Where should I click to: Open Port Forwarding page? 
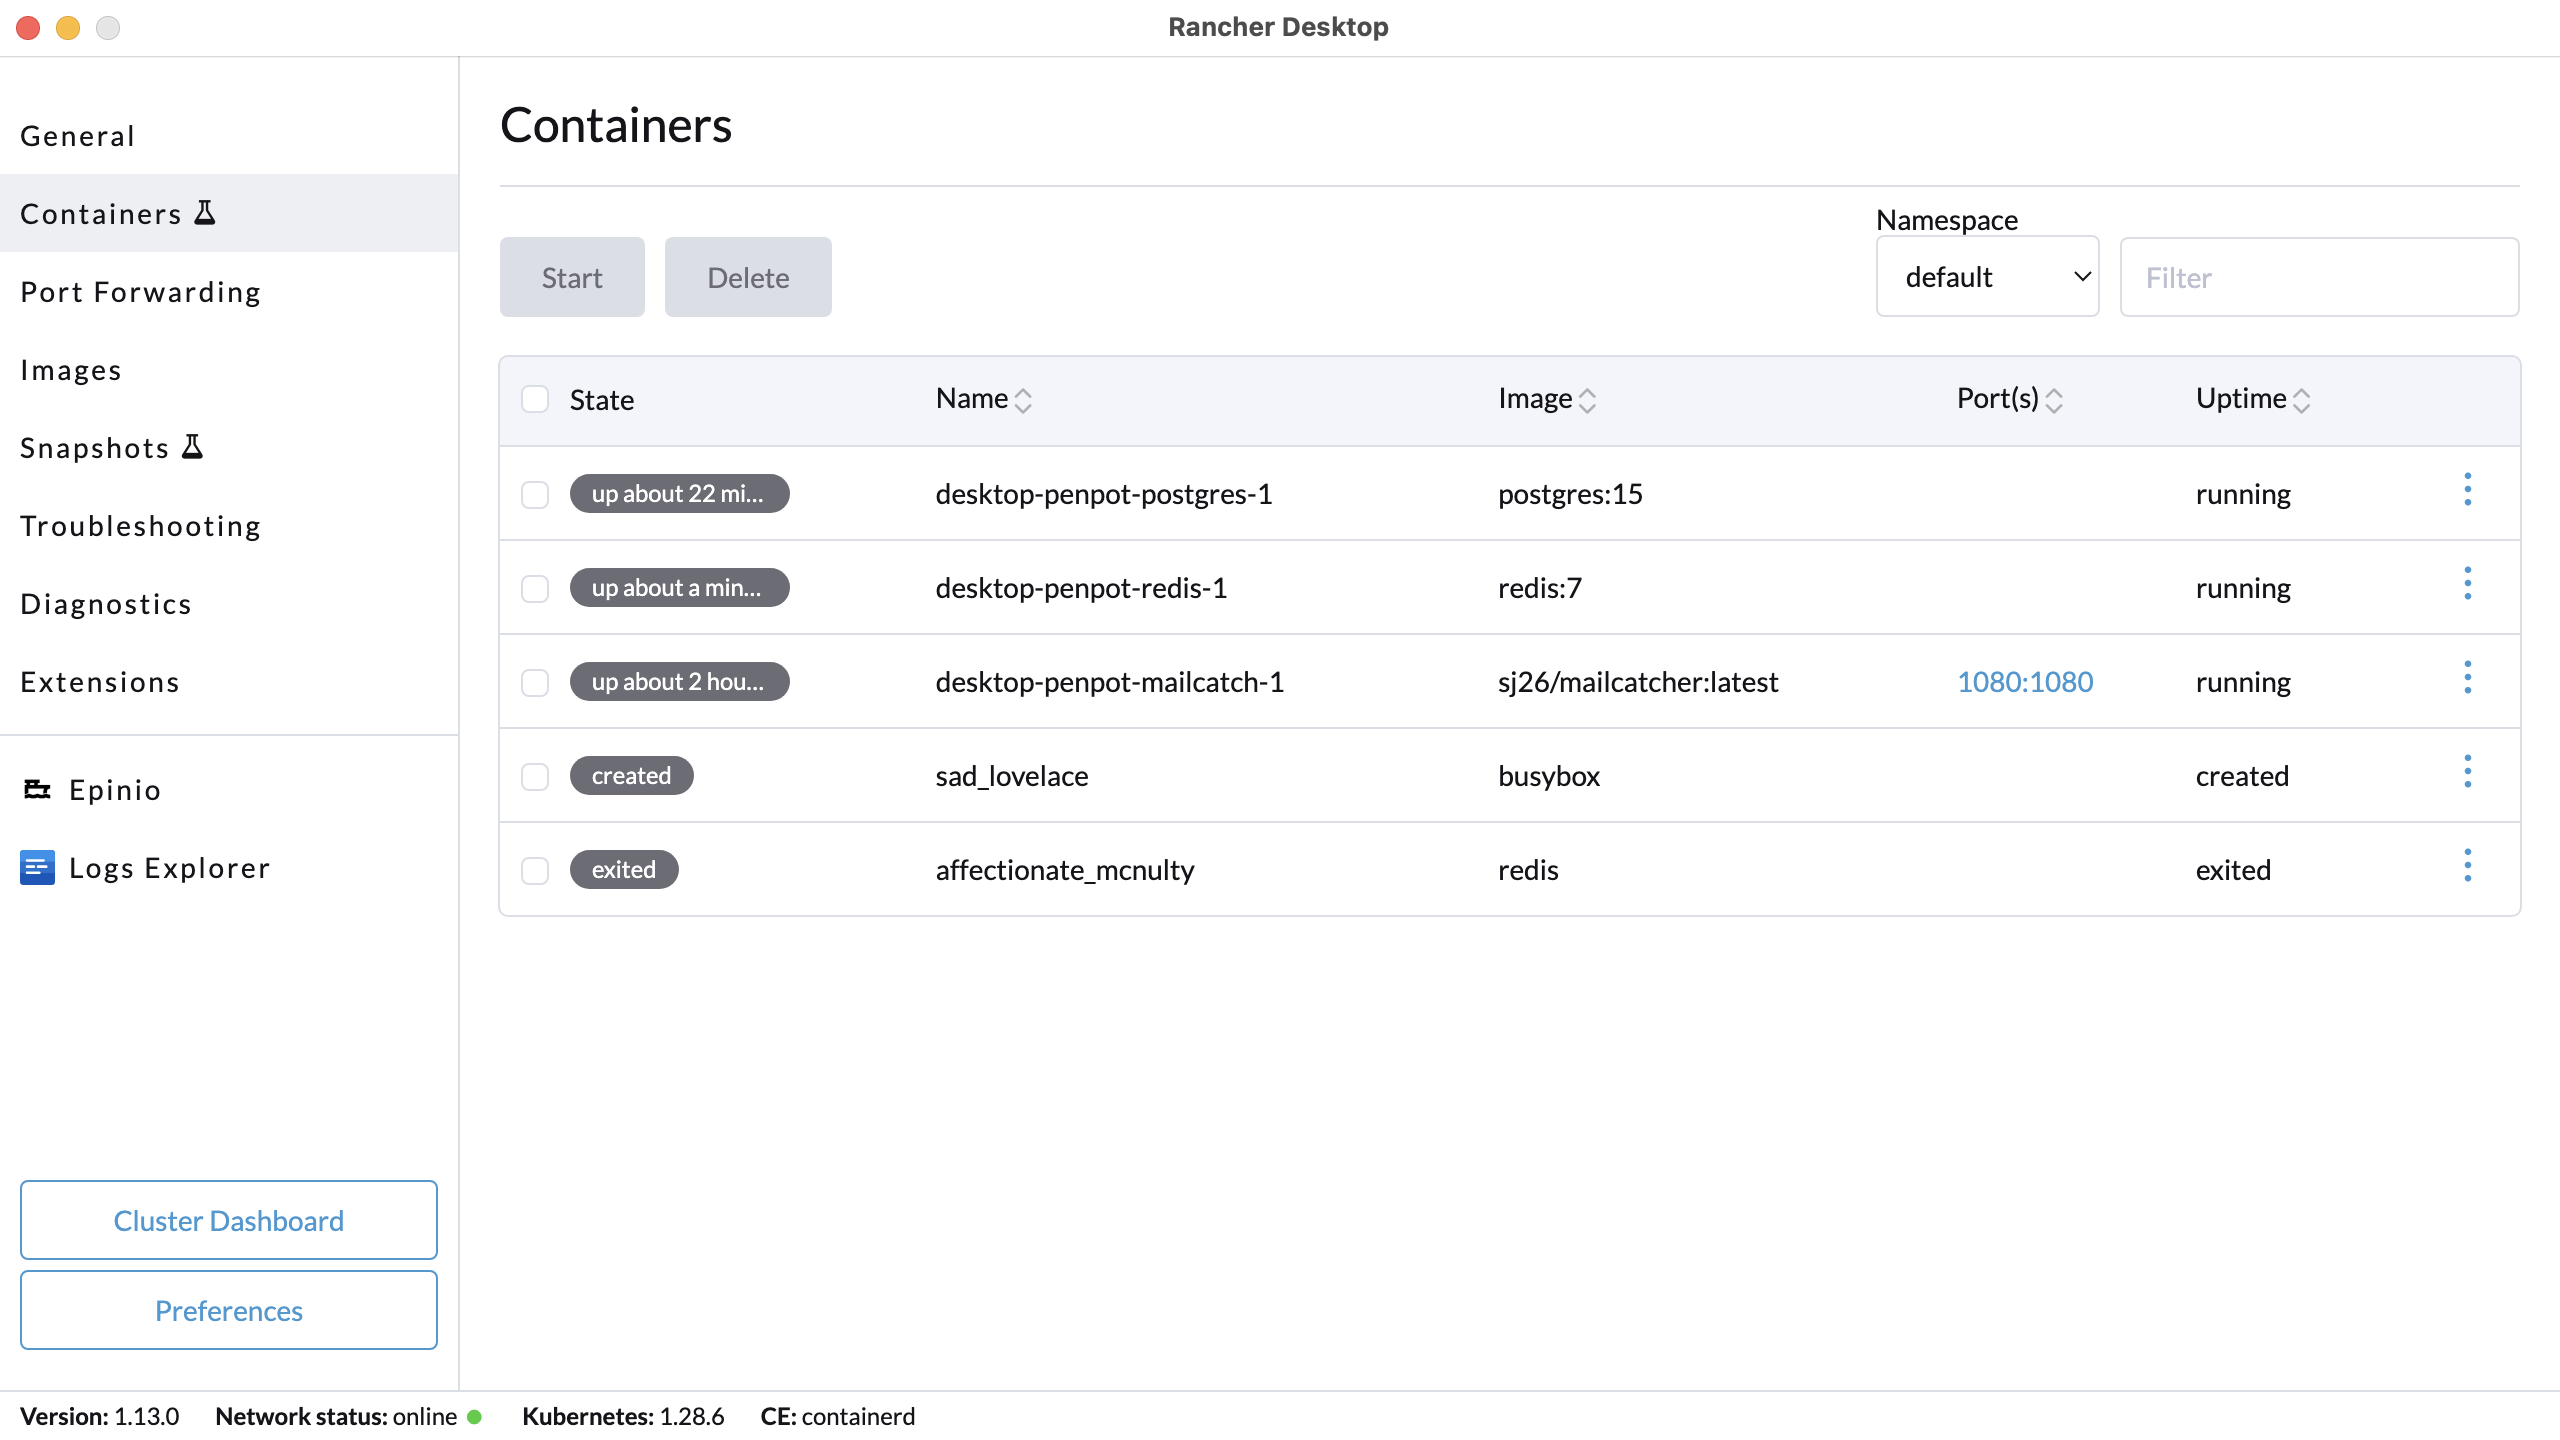(229, 291)
